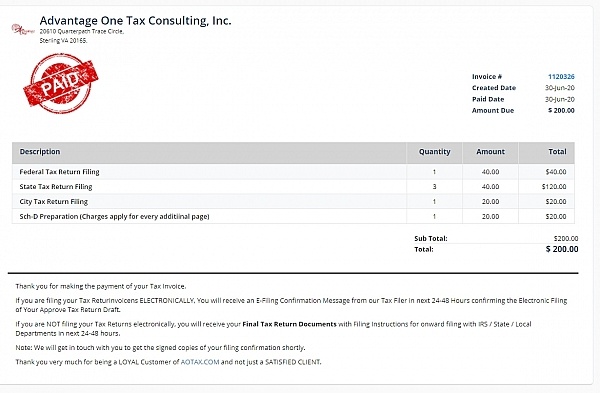Click the Amount column header

tap(490, 152)
